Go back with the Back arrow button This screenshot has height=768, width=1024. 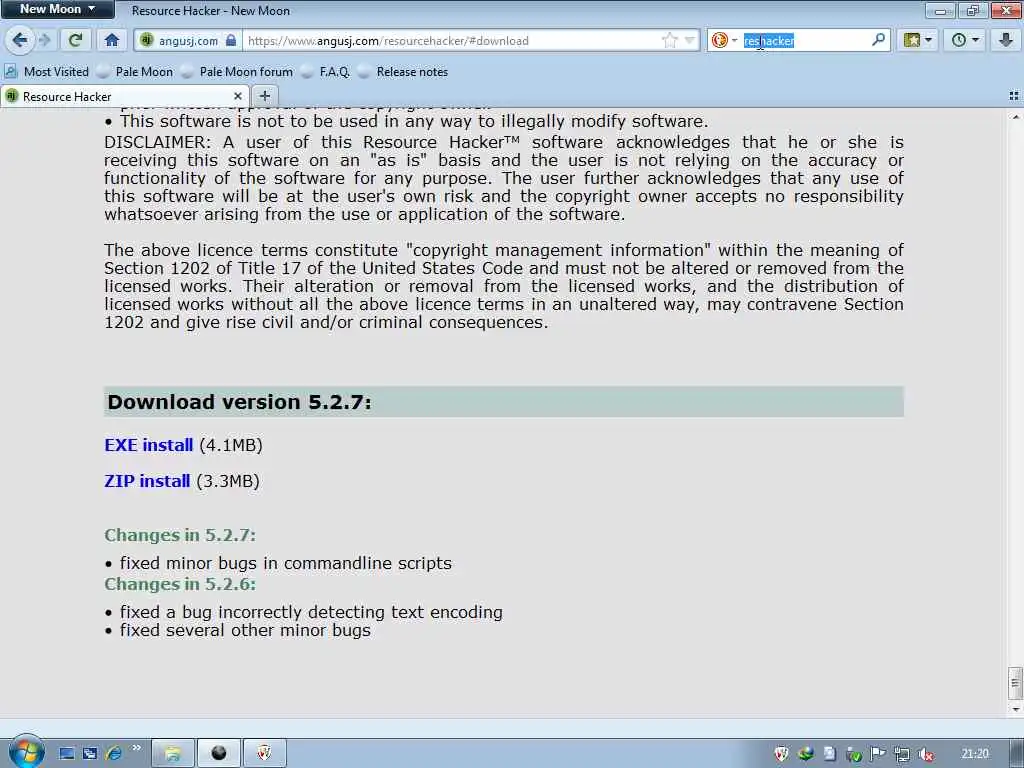(x=20, y=40)
